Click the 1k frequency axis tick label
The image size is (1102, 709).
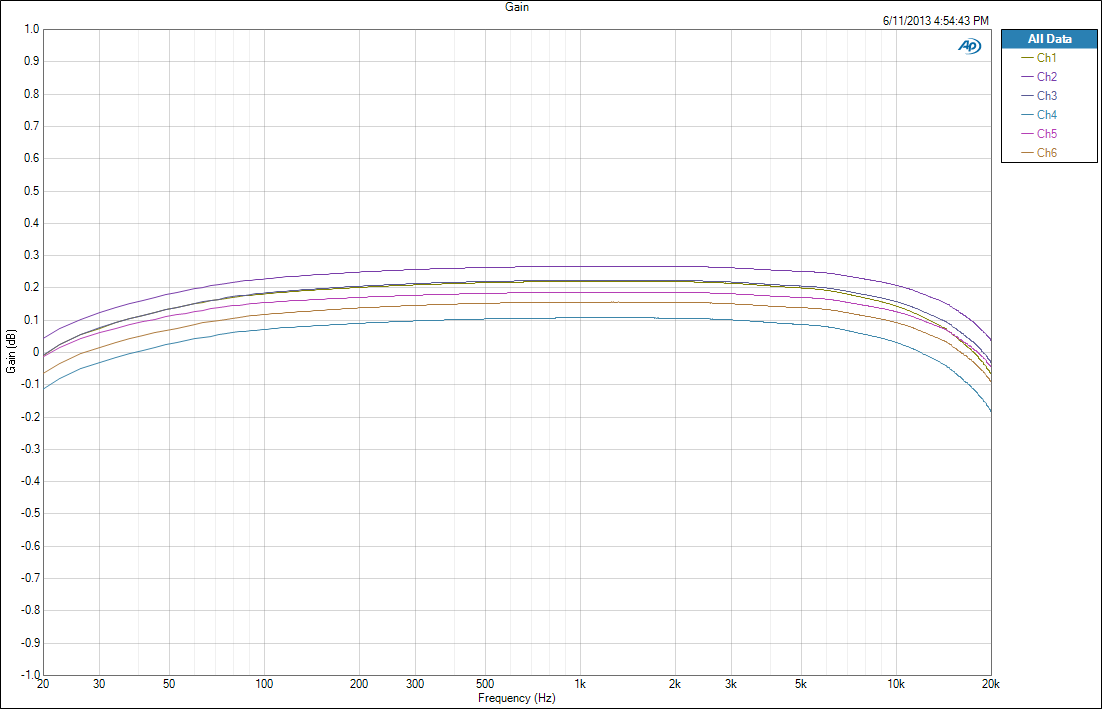pos(580,684)
